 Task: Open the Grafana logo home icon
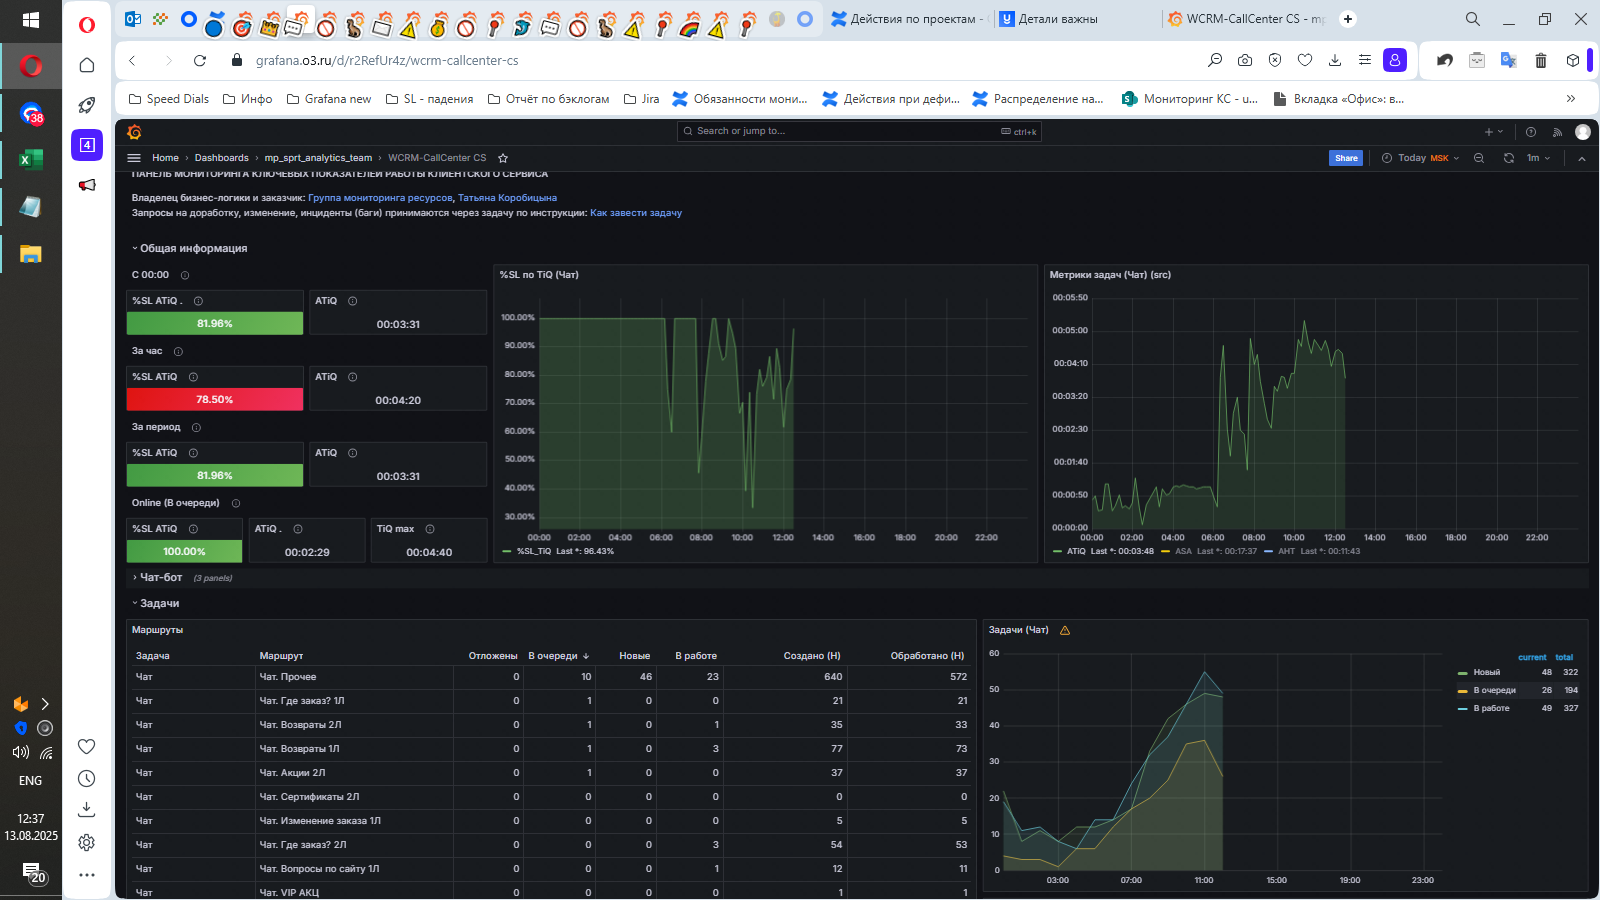tap(134, 132)
